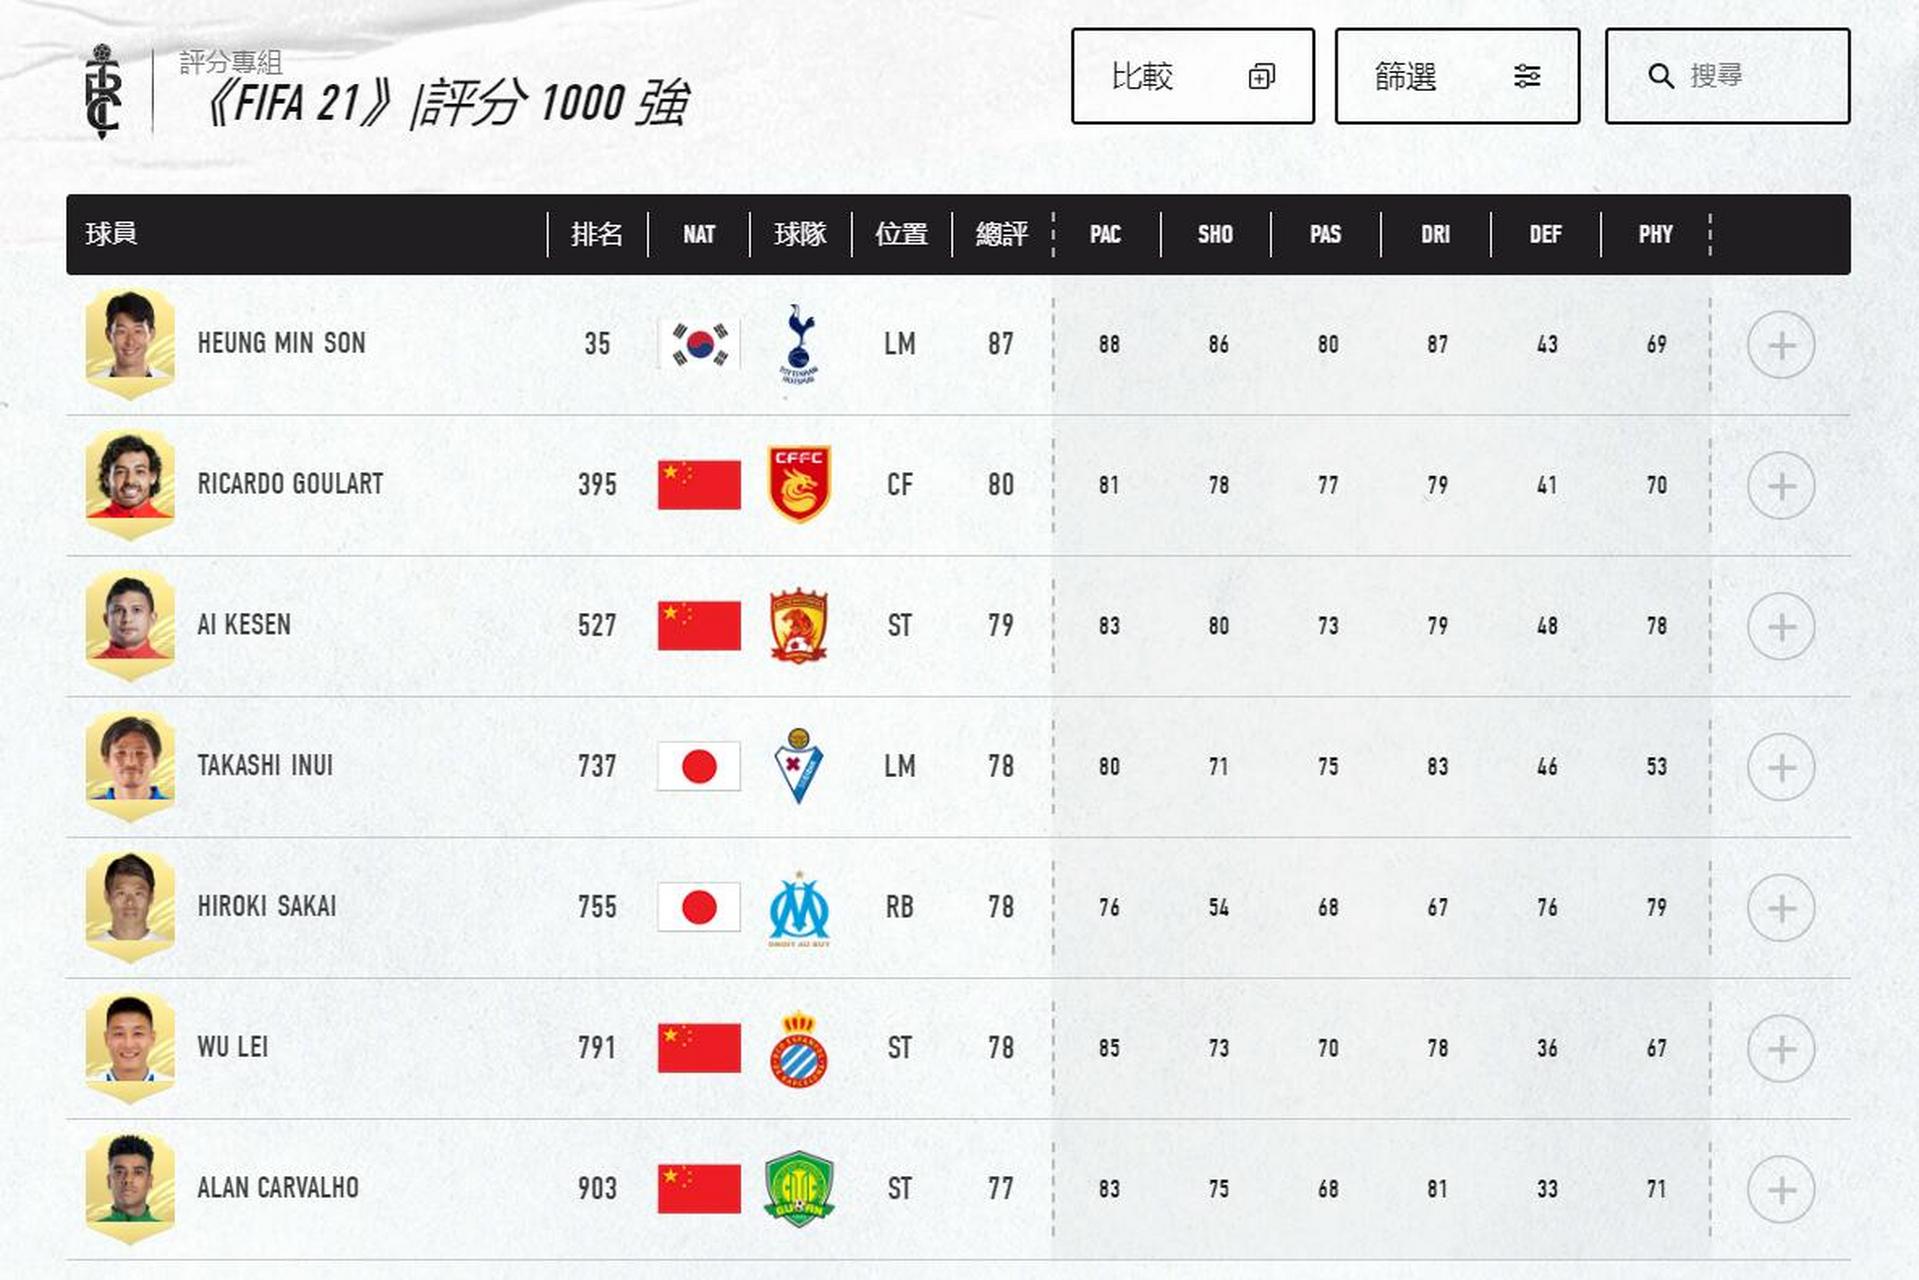The width and height of the screenshot is (1919, 1280).
Task: Click the site logo at top left
Action: click(102, 90)
